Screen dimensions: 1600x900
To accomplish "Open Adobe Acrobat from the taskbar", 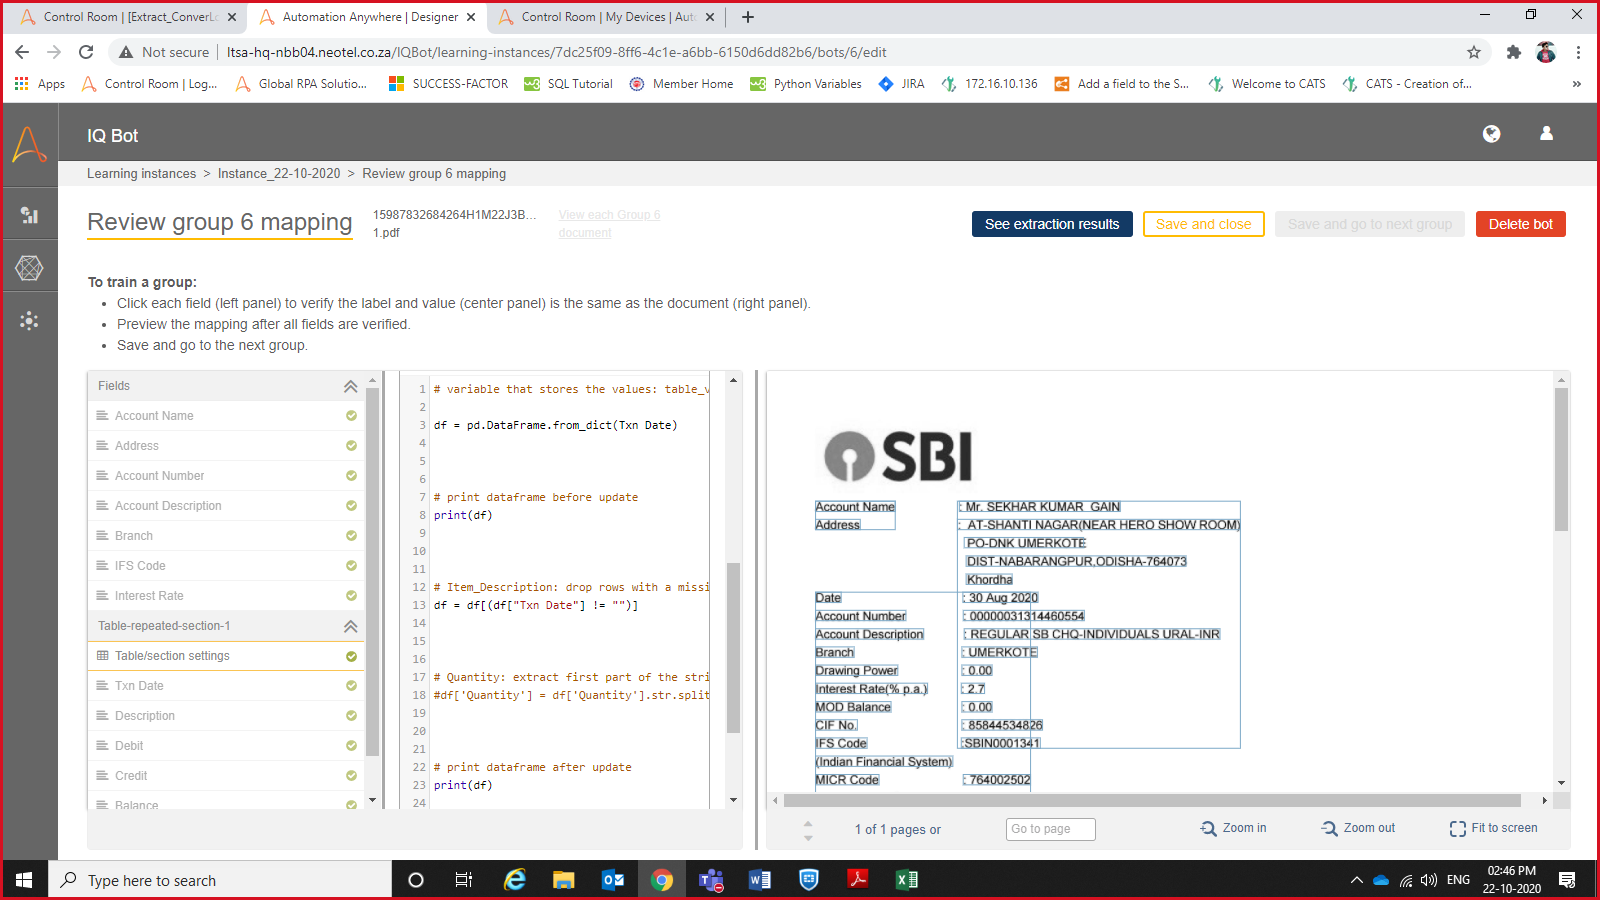I will 858,880.
